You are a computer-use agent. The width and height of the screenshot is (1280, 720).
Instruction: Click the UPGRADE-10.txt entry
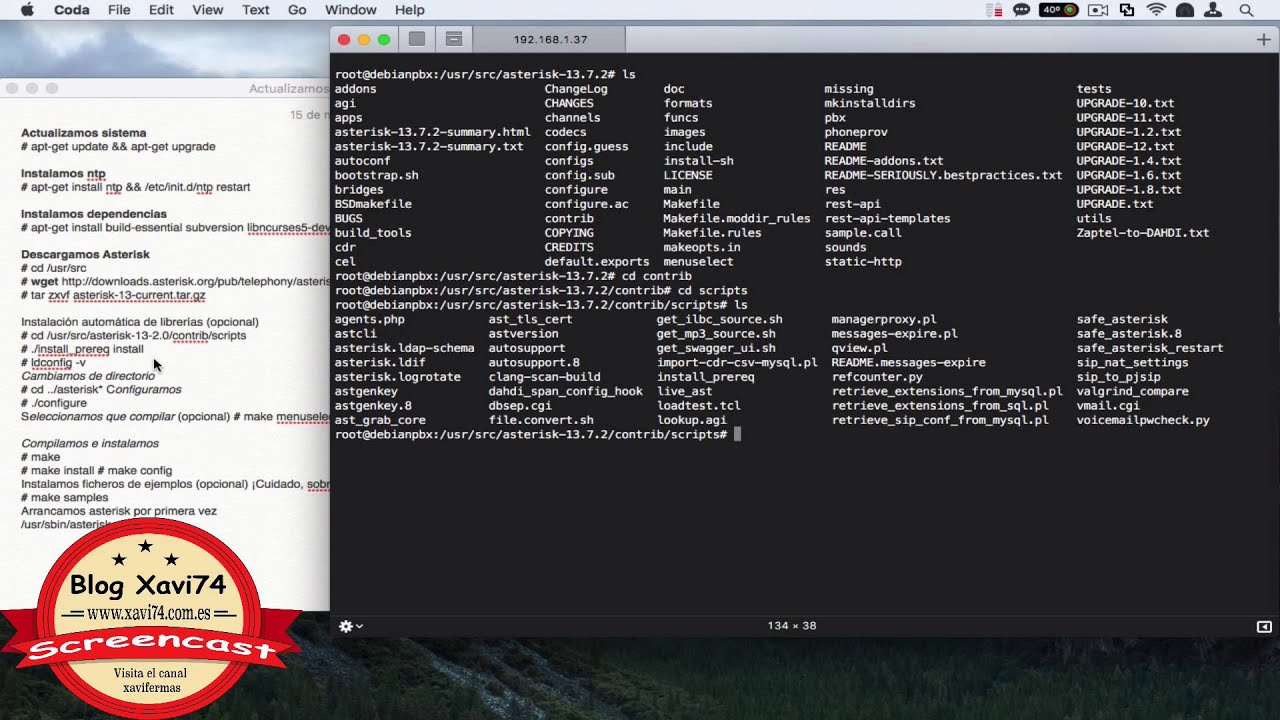1125,103
